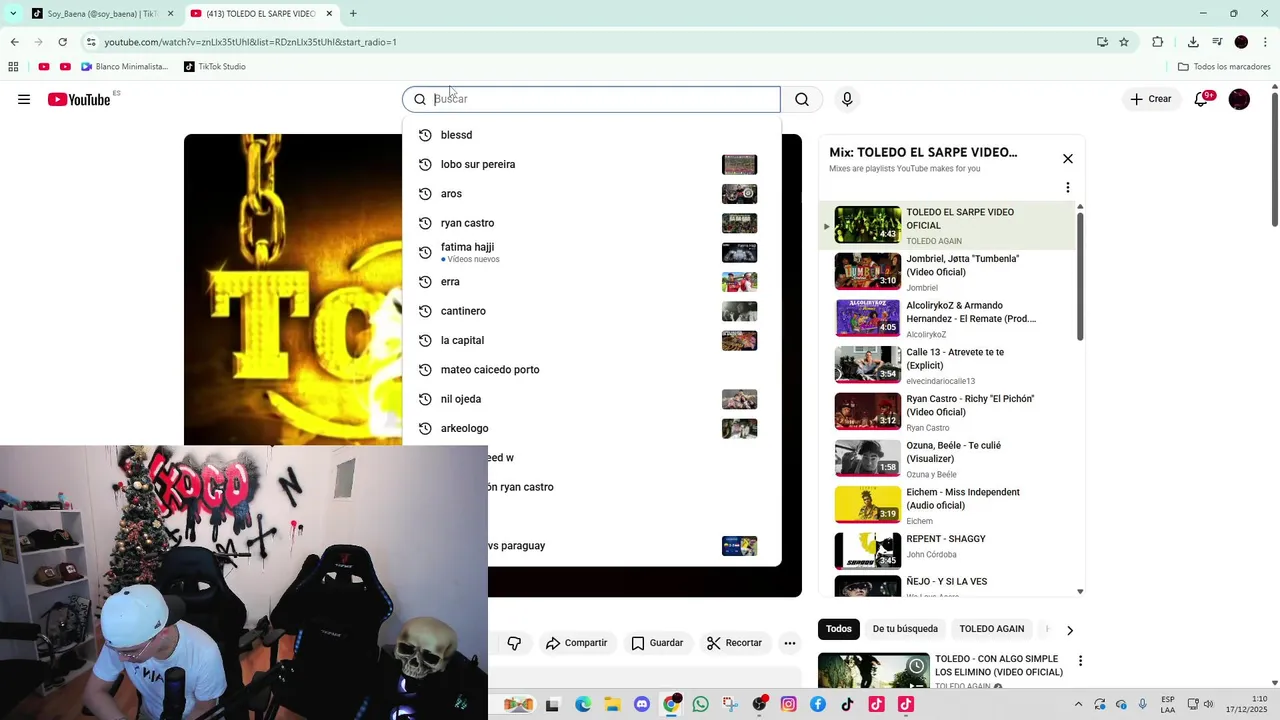Select the De tu búsqueda chip
Image resolution: width=1280 pixels, height=720 pixels.
coord(905,629)
